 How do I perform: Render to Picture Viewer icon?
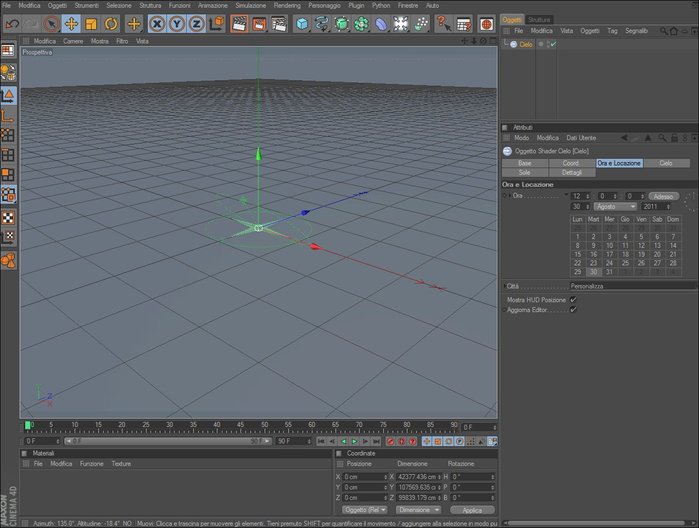point(259,24)
